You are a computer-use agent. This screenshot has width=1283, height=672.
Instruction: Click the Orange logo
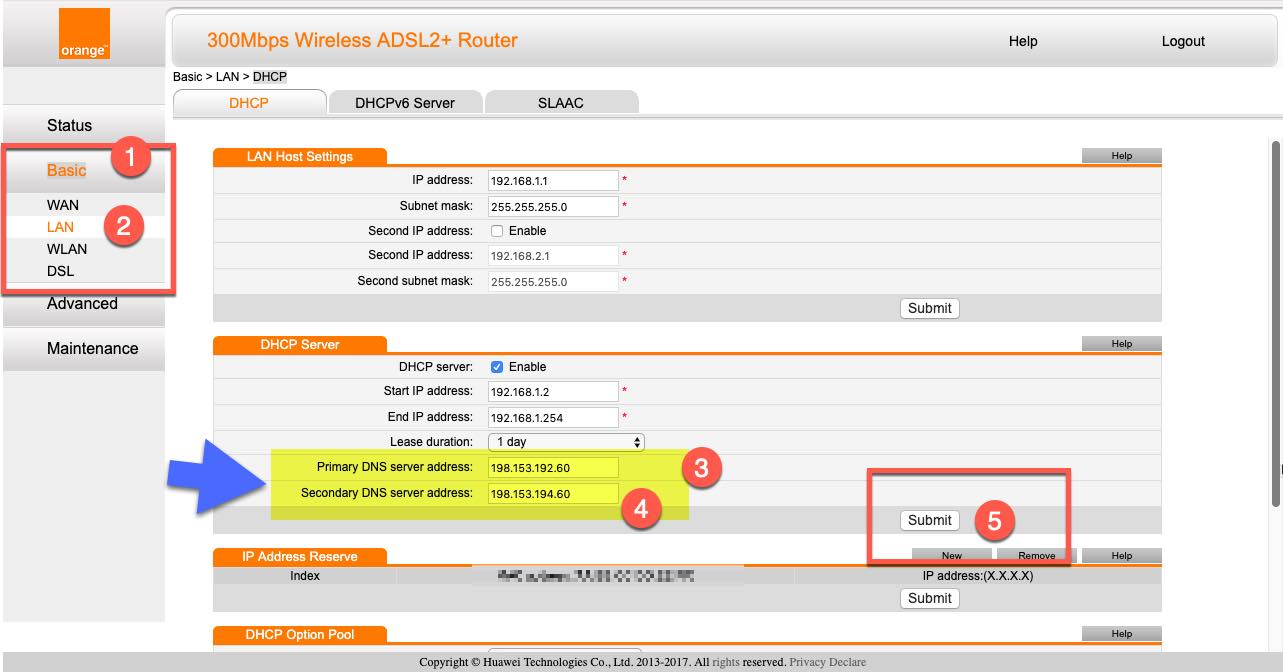84,36
